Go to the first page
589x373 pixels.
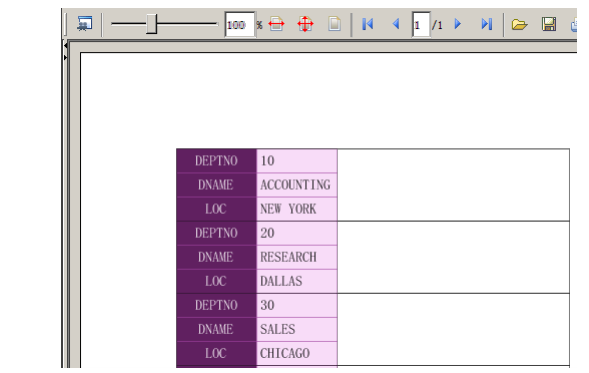[367, 24]
